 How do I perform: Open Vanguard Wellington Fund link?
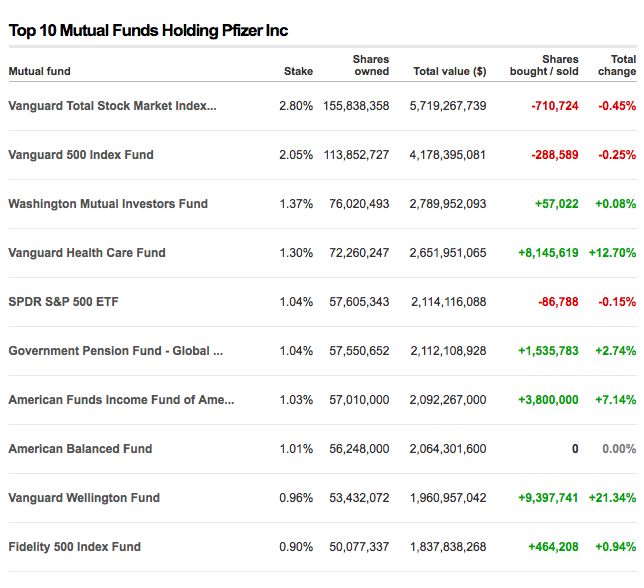coord(84,498)
